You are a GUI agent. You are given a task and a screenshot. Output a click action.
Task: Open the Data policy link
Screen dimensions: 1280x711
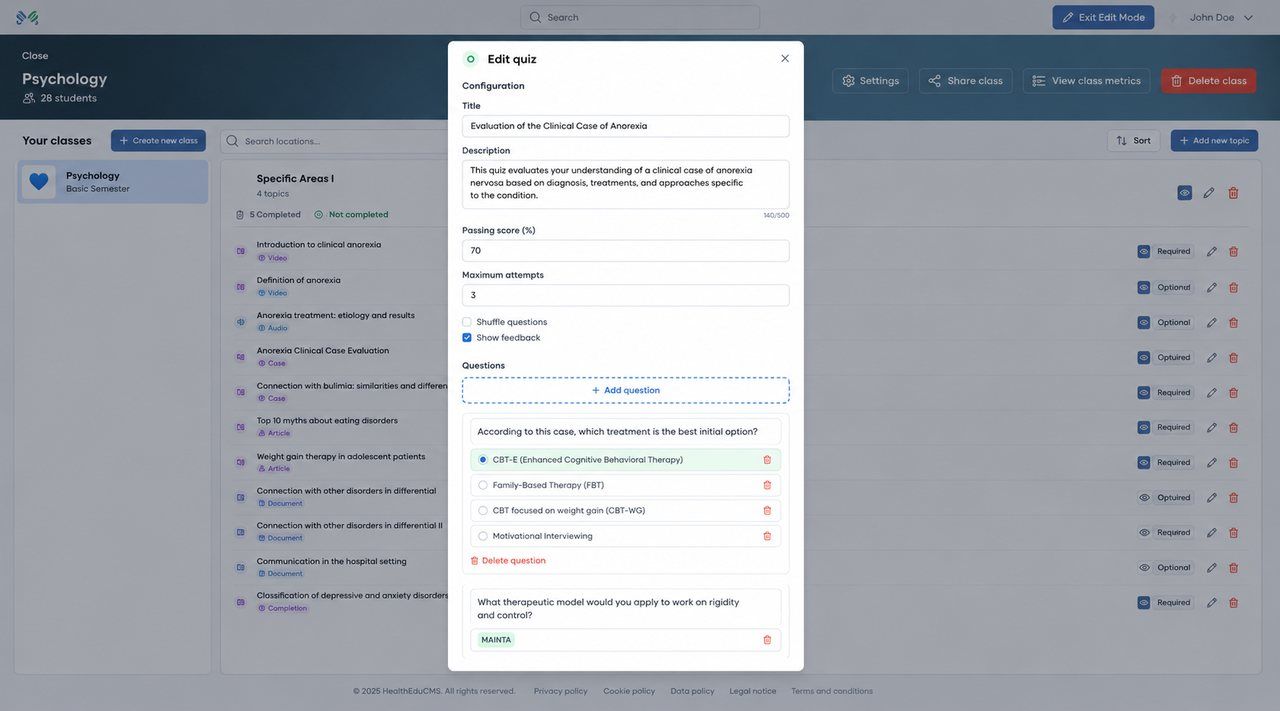693,692
